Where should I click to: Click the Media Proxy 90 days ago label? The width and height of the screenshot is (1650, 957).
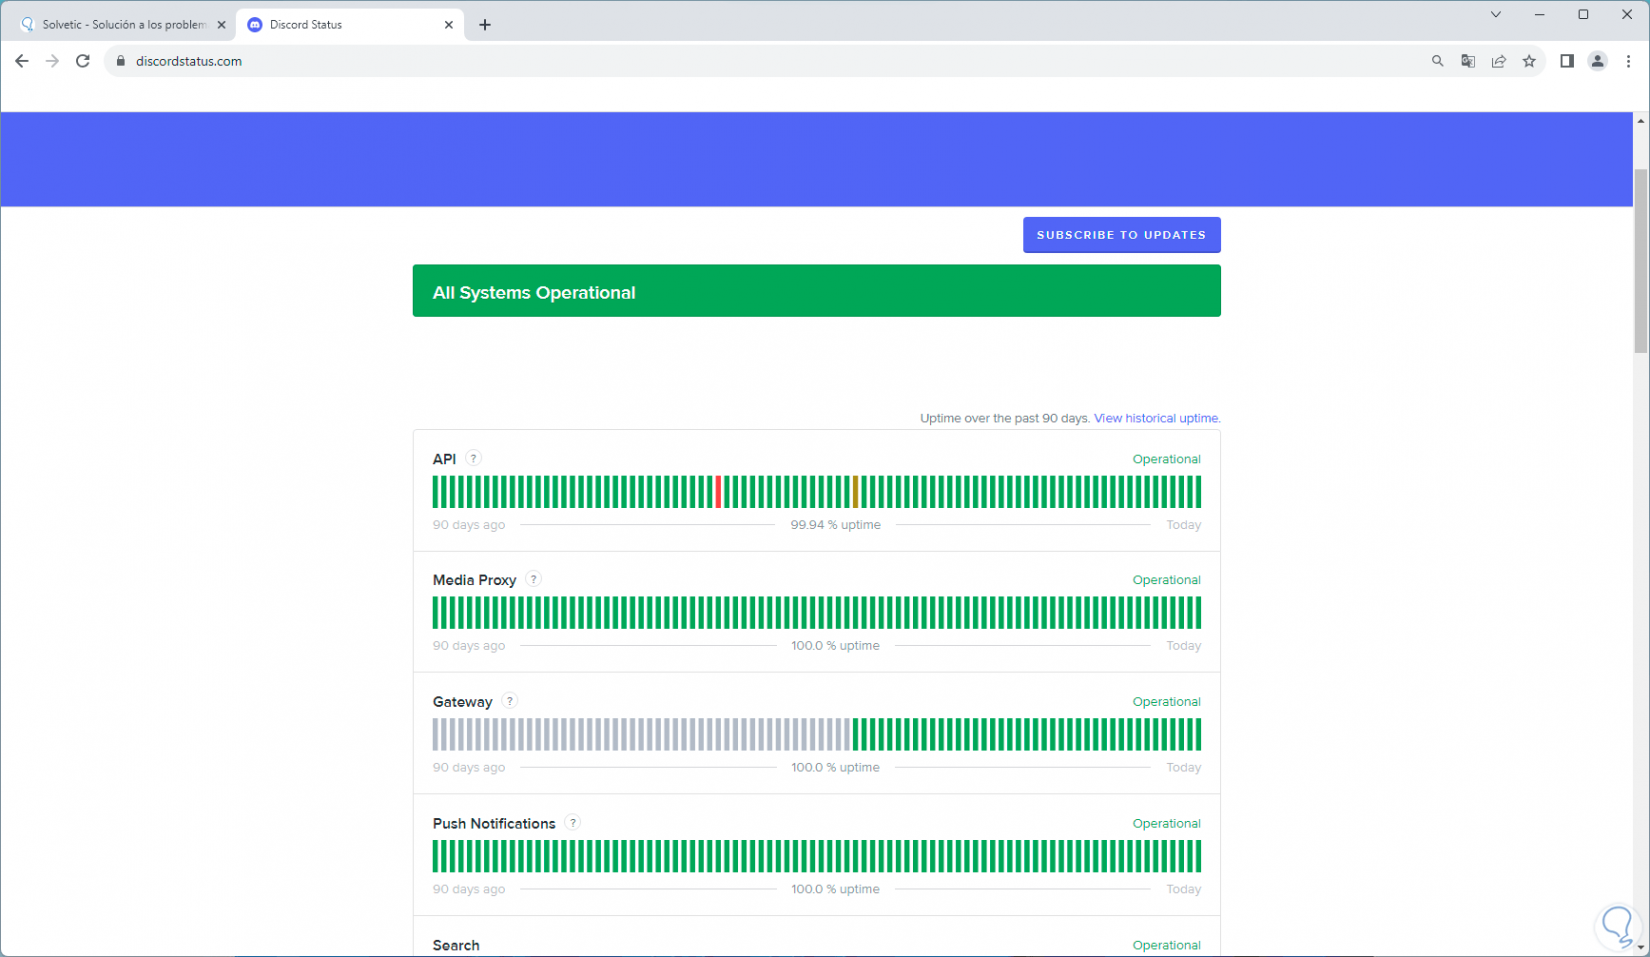pyautogui.click(x=469, y=646)
